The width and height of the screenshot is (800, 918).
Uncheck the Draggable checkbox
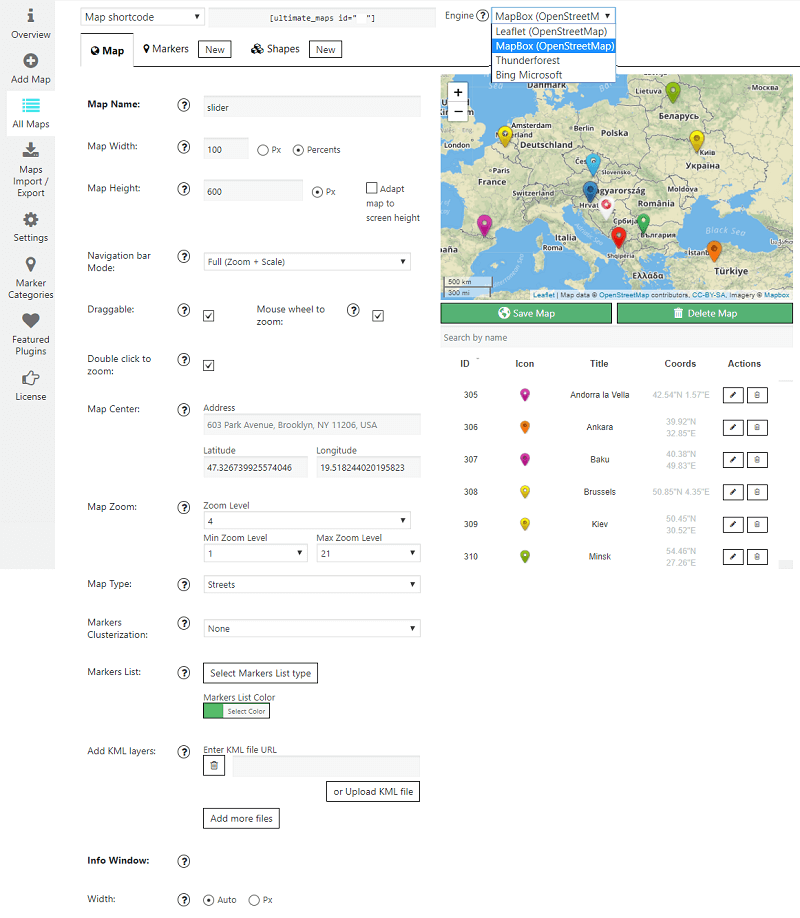[x=209, y=316]
